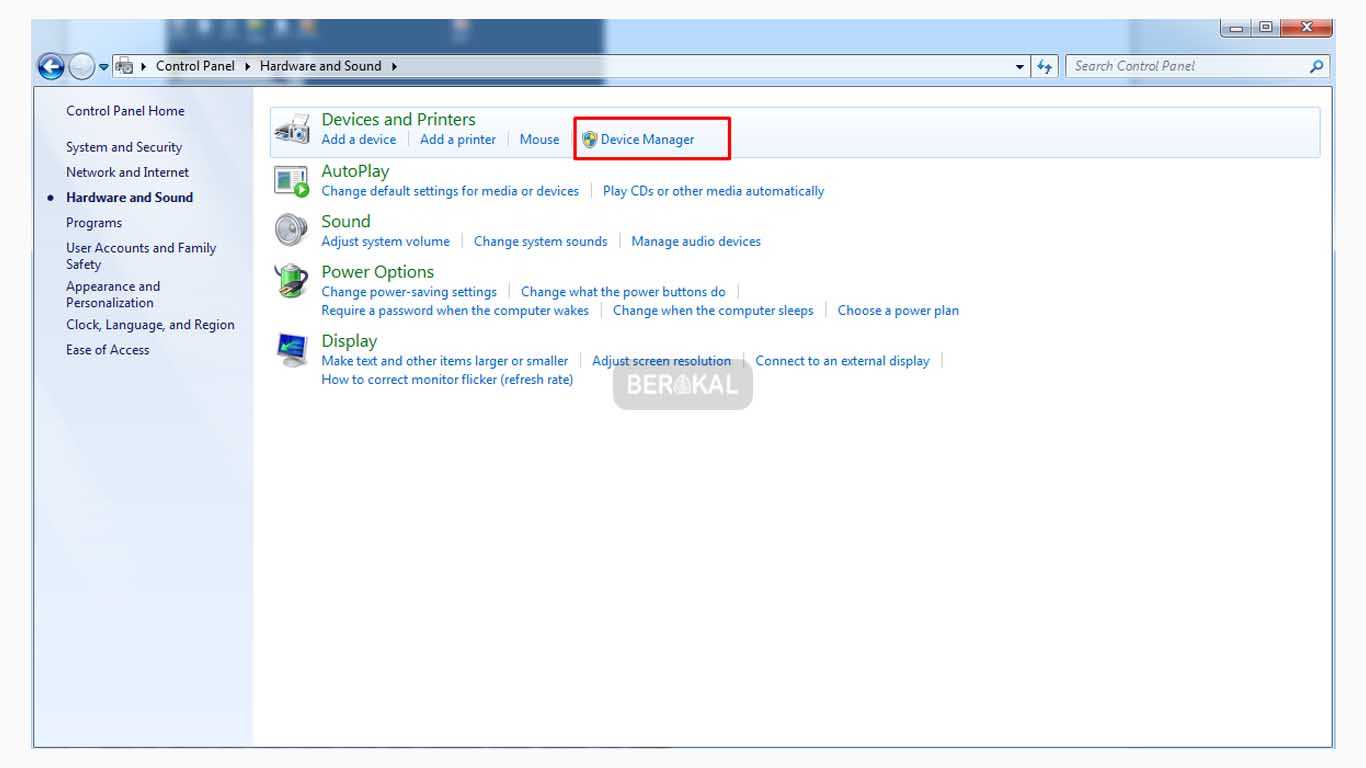Viewport: 1366px width, 768px height.
Task: Open Network and Internet category
Action: (x=127, y=172)
